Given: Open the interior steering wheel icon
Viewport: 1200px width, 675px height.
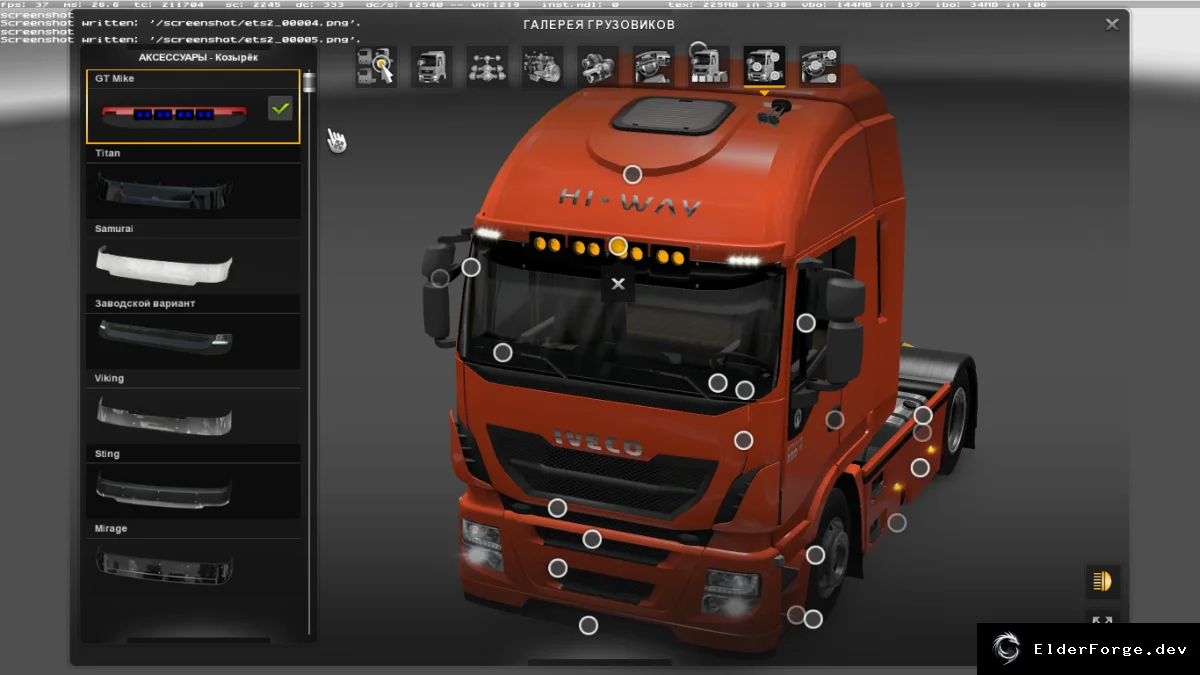Looking at the screenshot, I should (x=653, y=67).
